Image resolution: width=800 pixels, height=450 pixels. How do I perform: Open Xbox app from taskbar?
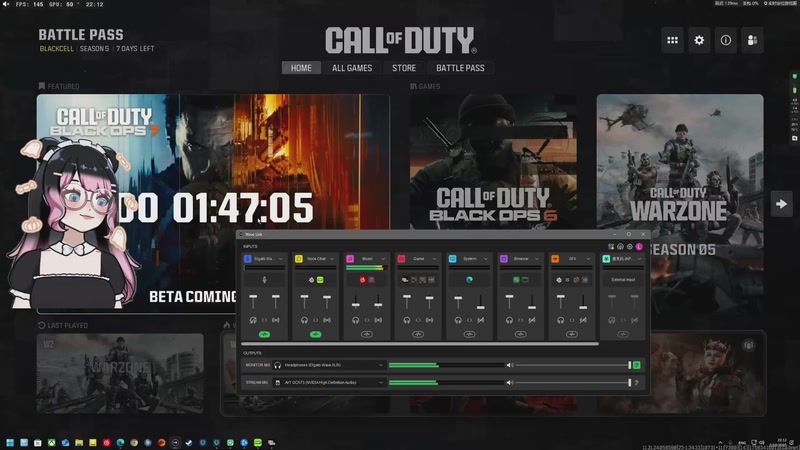(x=52, y=443)
